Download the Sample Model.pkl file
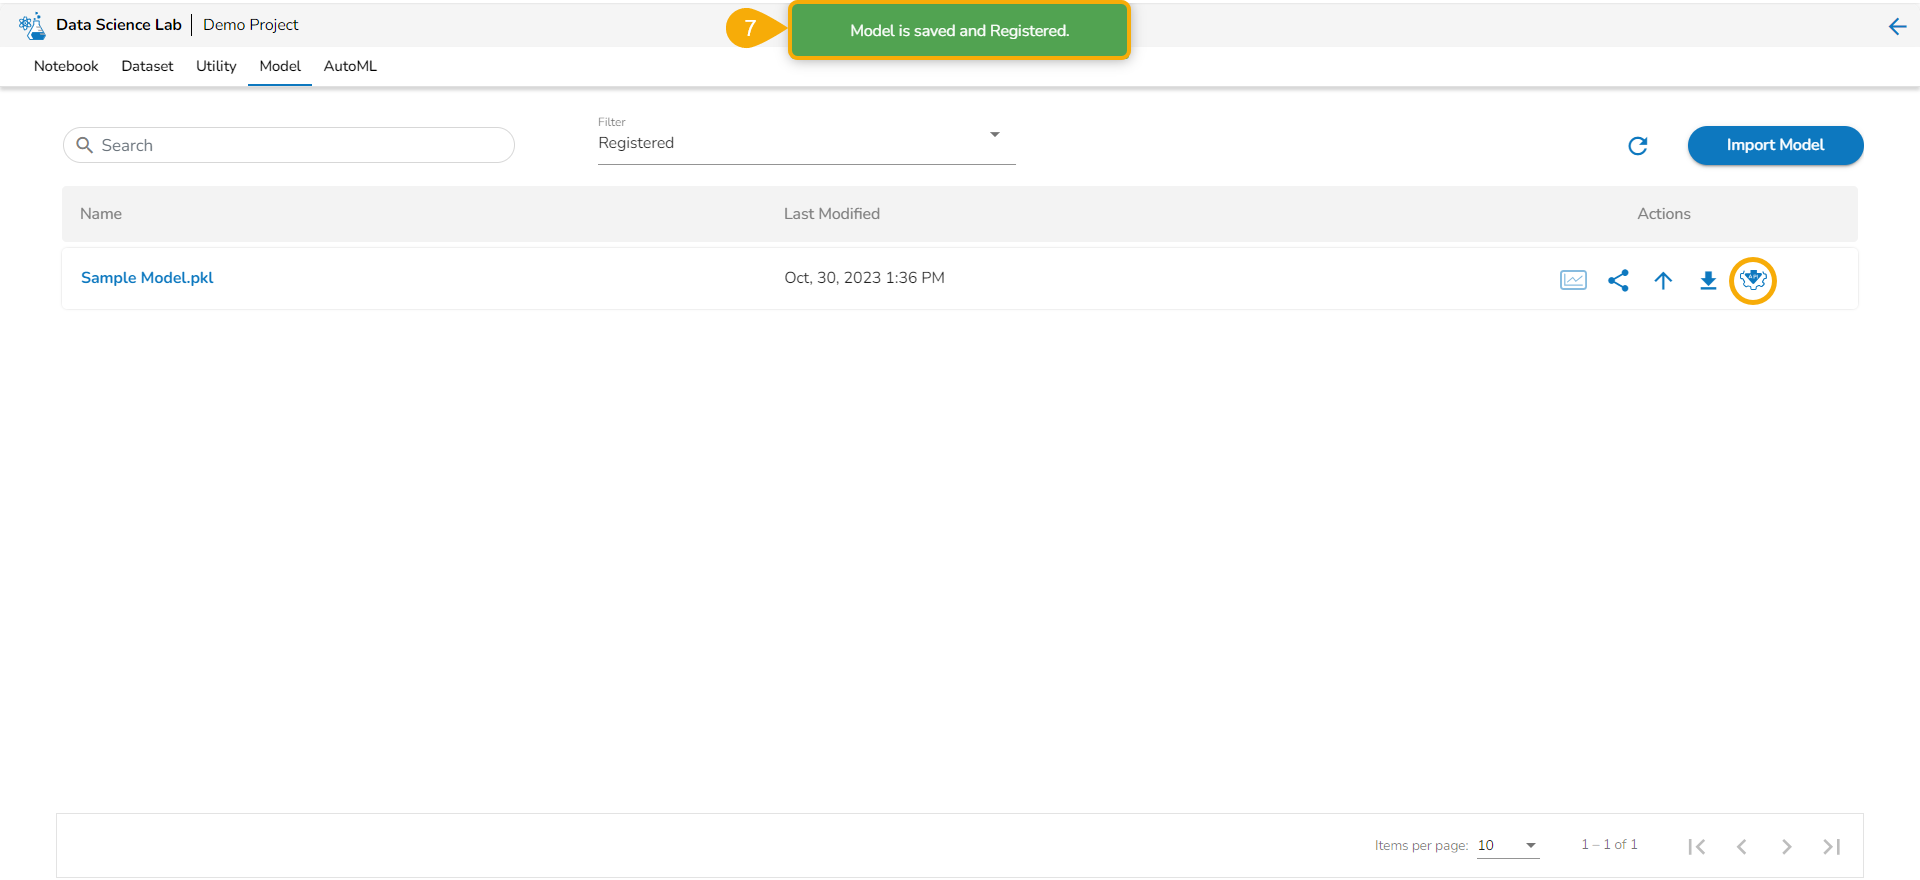 tap(1708, 280)
